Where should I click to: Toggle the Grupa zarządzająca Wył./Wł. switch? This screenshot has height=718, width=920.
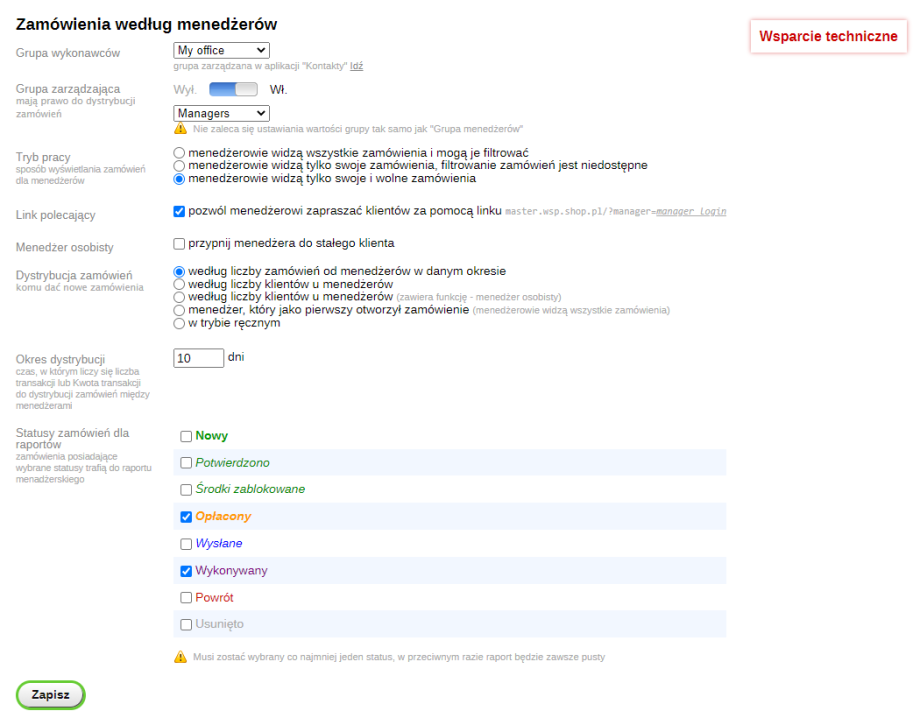[x=240, y=89]
